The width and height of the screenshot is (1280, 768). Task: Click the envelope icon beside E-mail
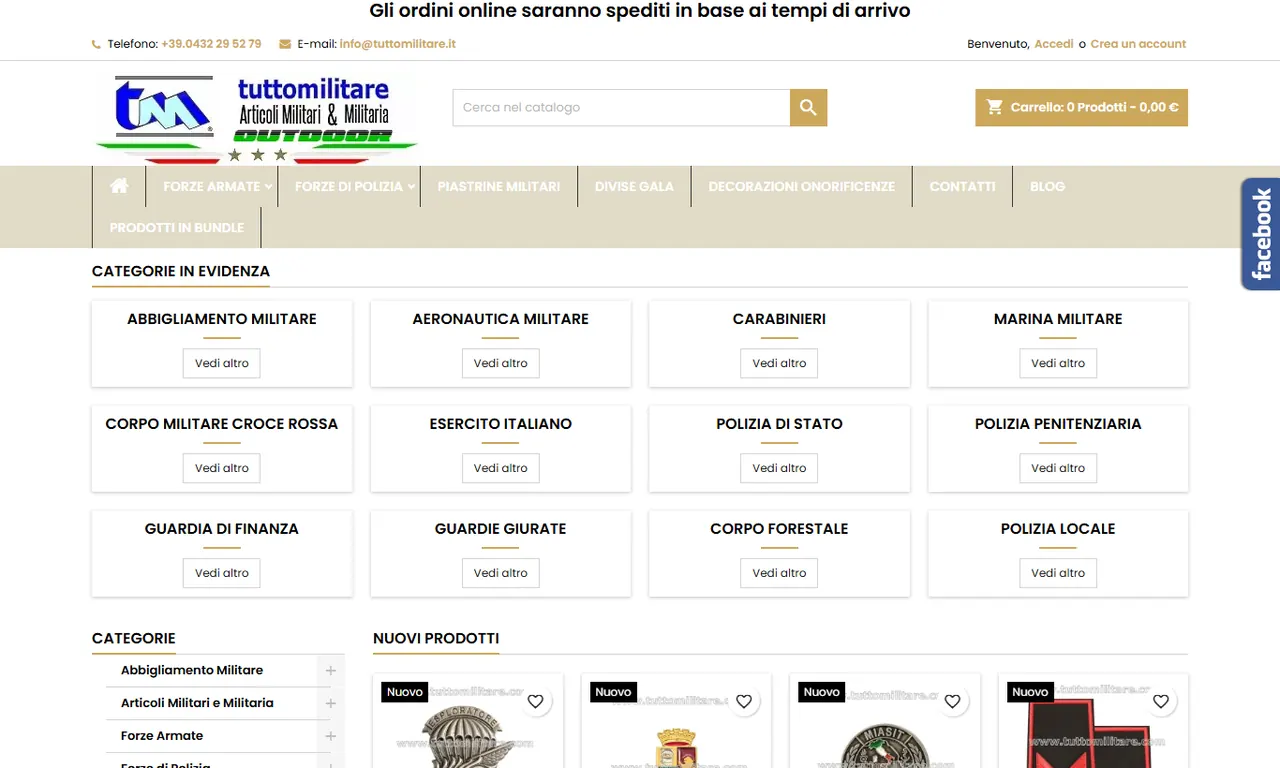coord(285,44)
